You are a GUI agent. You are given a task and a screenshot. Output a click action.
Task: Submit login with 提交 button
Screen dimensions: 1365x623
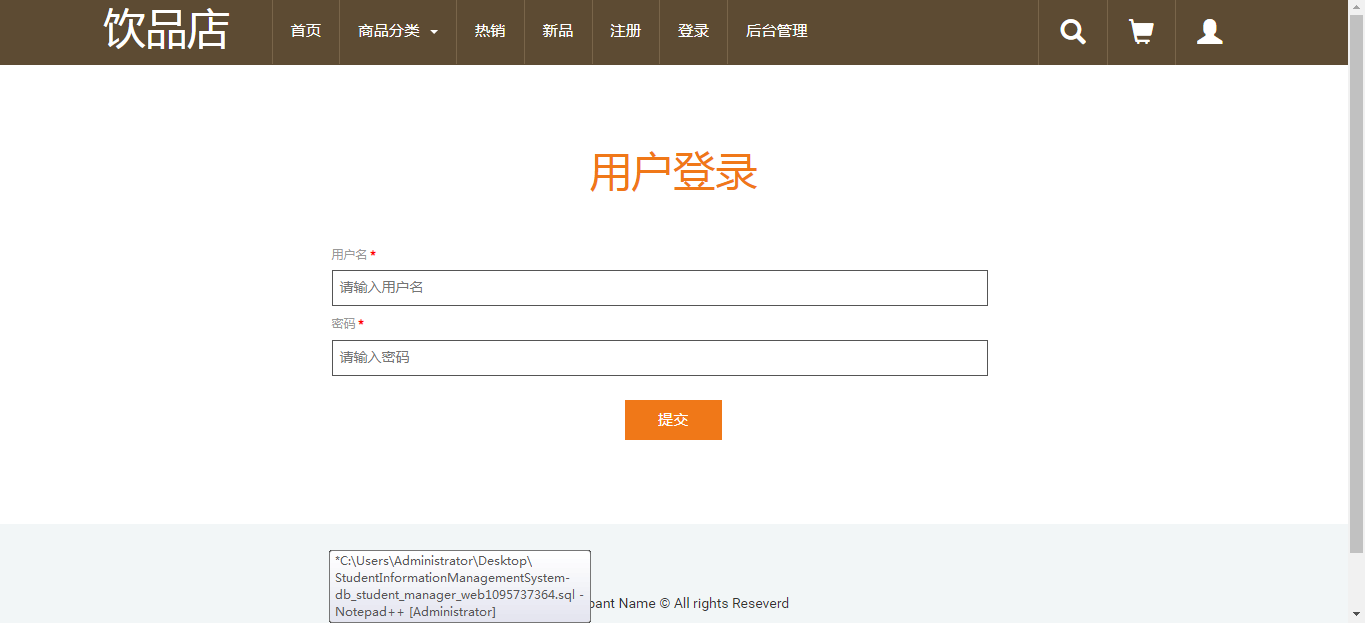pos(673,420)
